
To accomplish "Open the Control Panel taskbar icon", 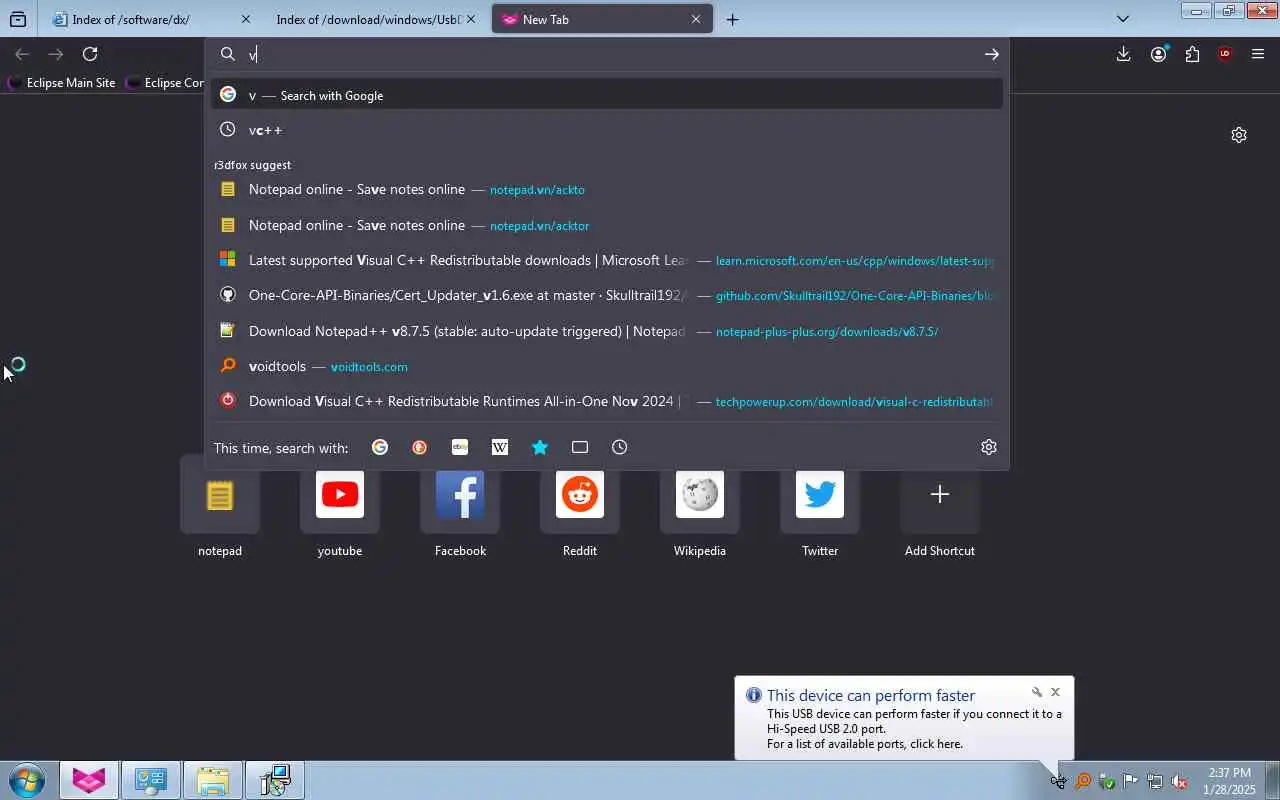I will coord(151,780).
